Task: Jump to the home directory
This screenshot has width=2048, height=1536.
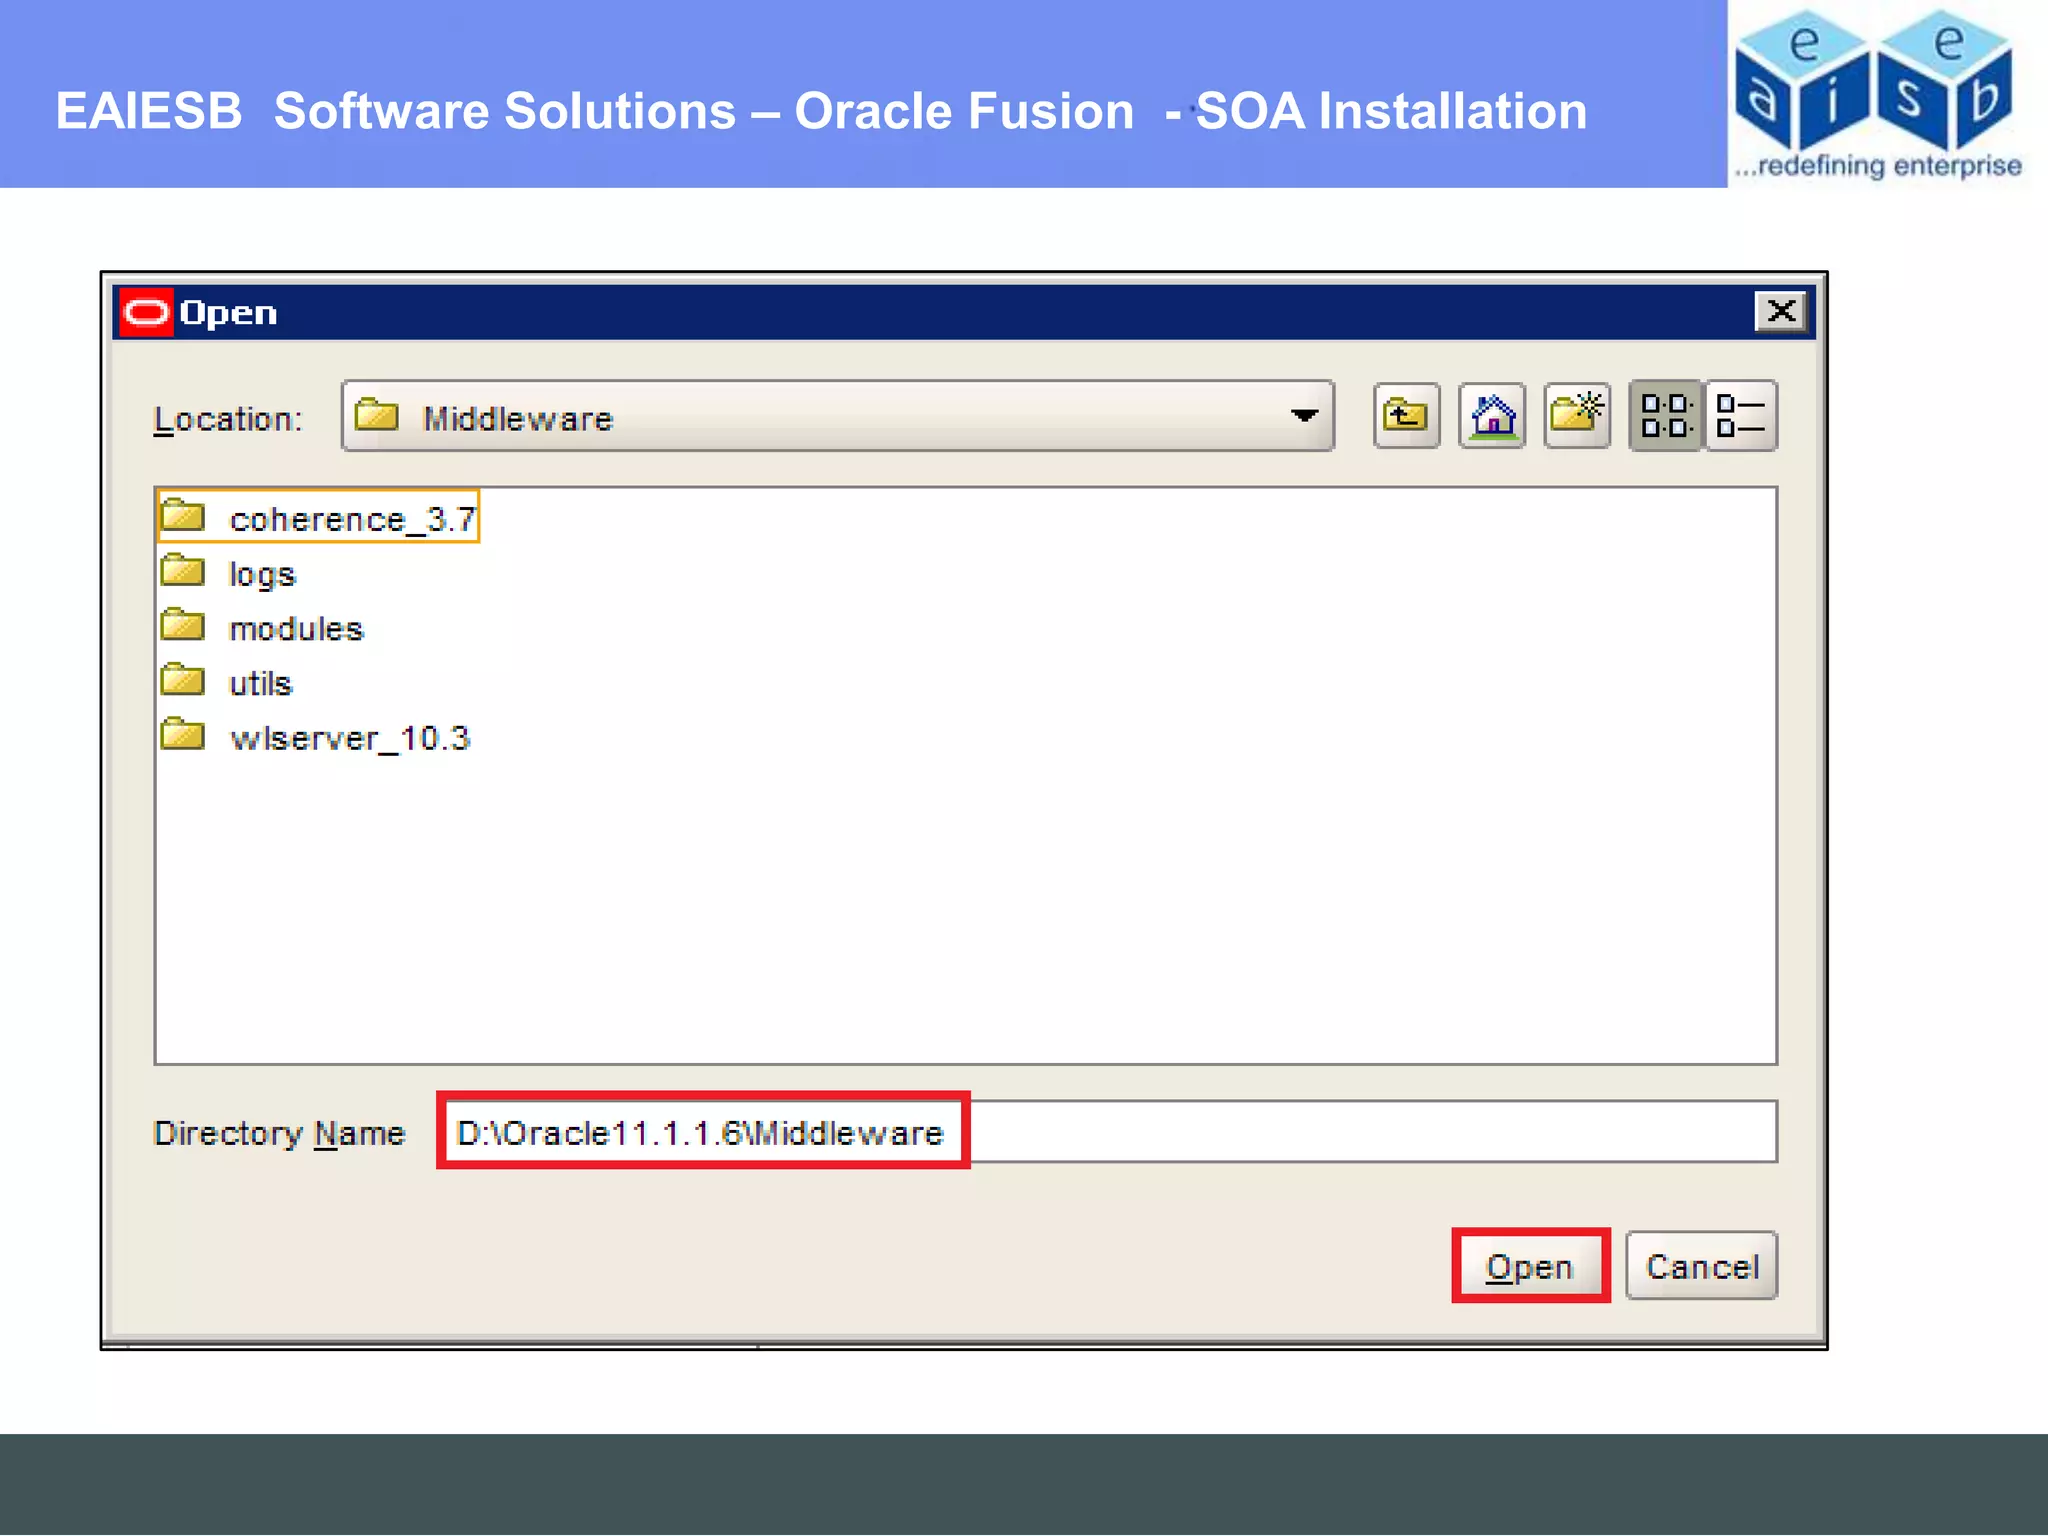Action: 1491,415
